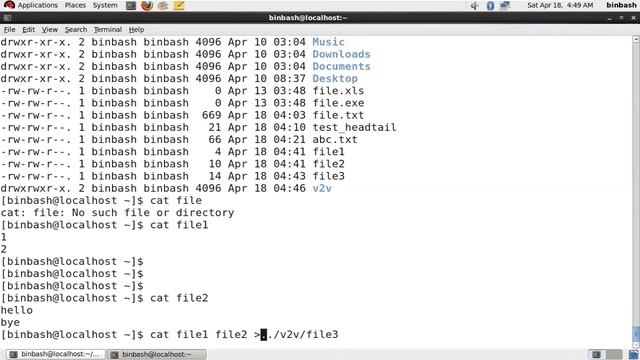
Task: Click the 'hello' output line
Action: 17,310
